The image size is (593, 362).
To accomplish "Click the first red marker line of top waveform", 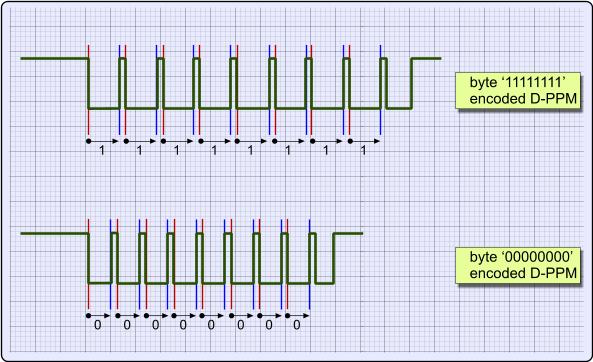I will tap(89, 90).
